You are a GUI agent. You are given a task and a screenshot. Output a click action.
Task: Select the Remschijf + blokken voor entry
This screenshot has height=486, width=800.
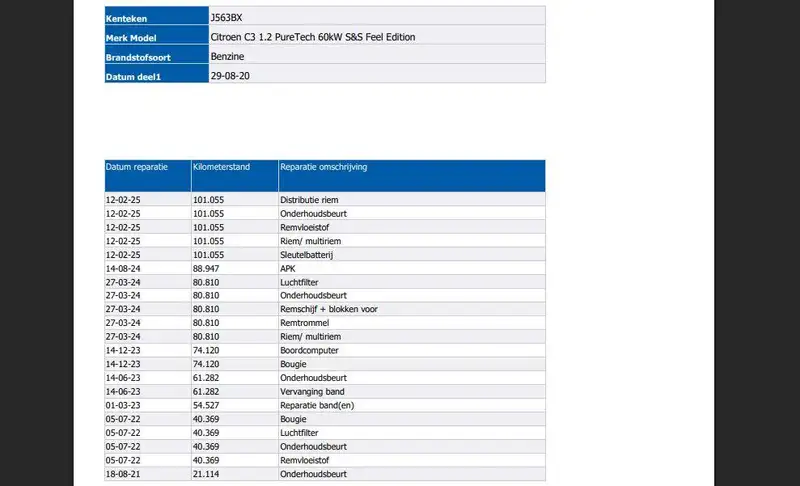(328, 309)
